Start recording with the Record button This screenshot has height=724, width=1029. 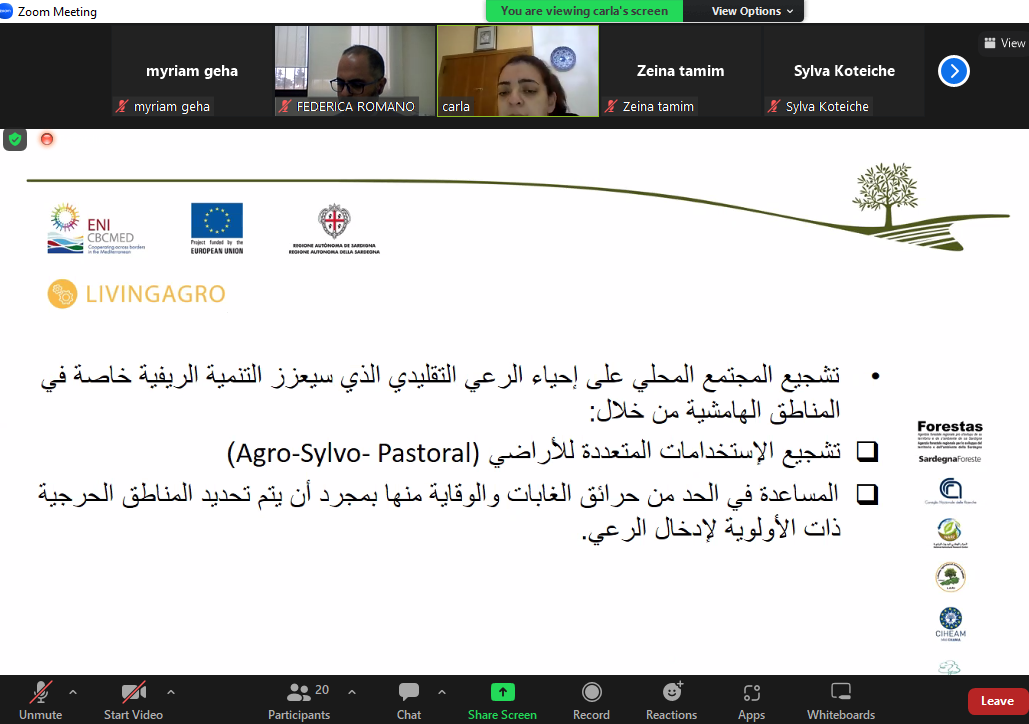pyautogui.click(x=591, y=692)
